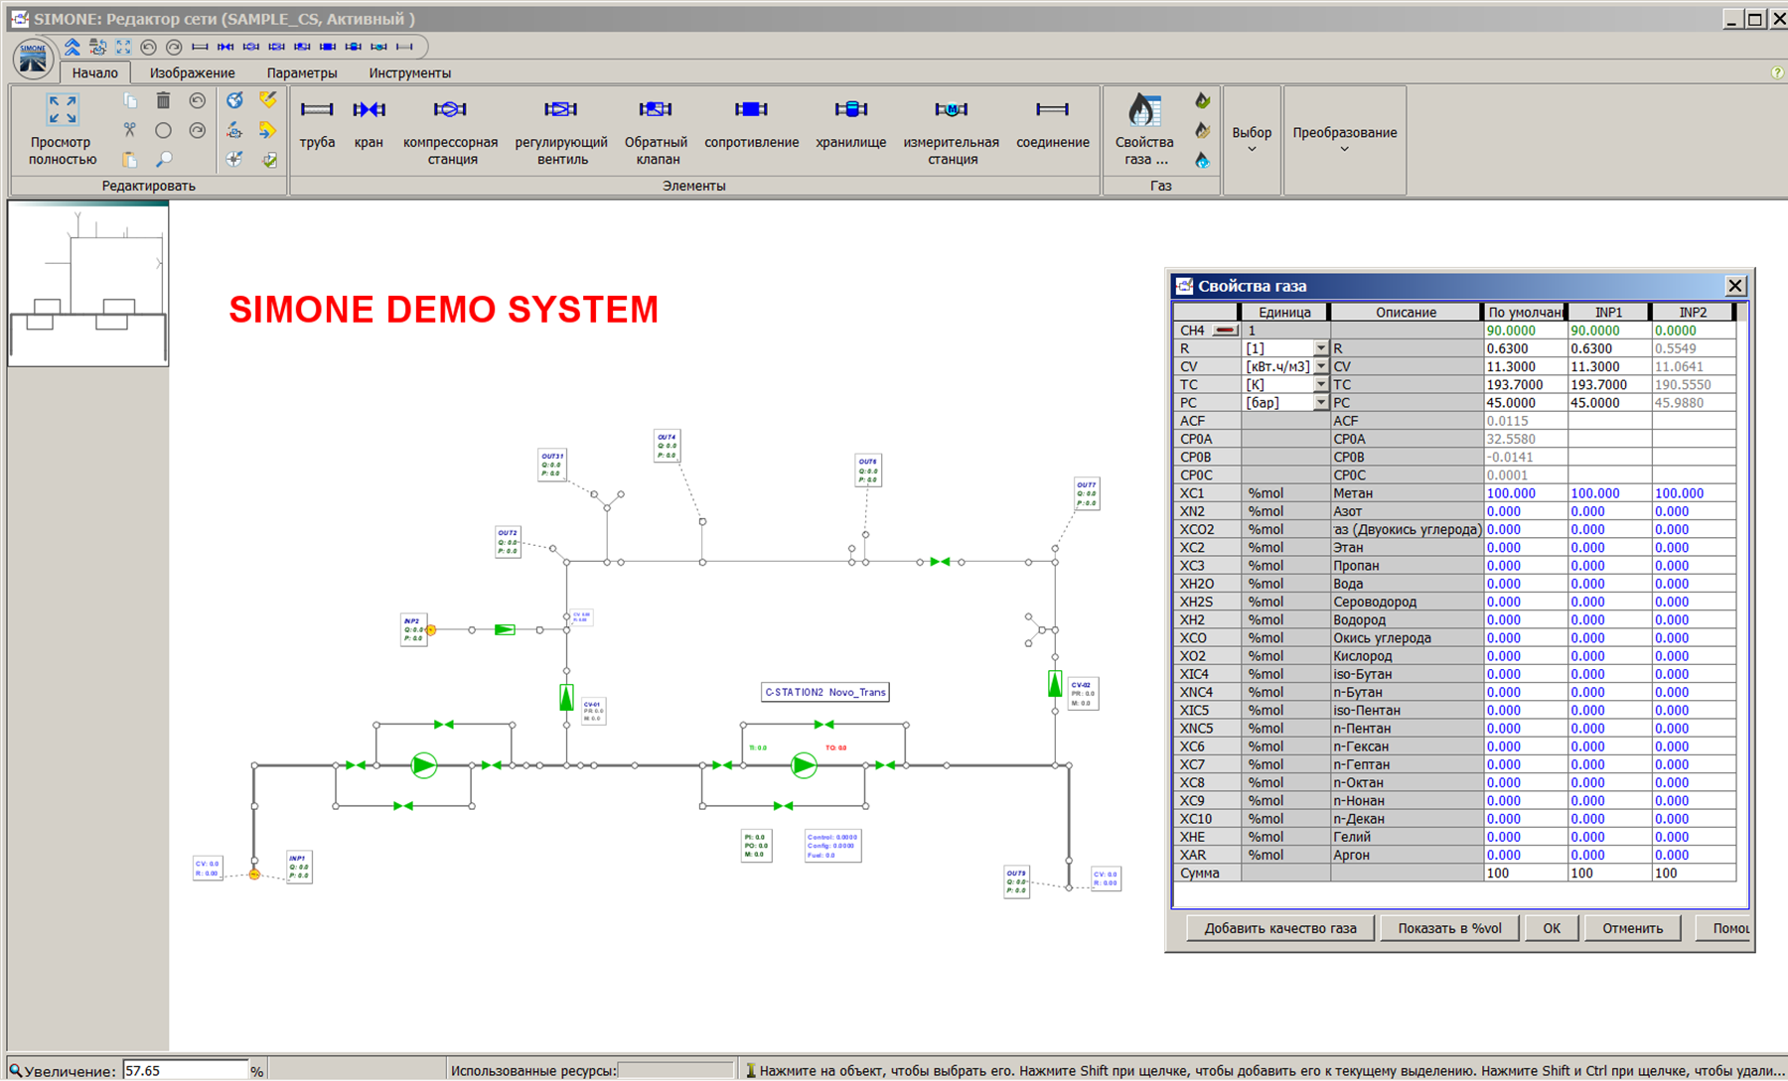This screenshot has width=1788, height=1081.
Task: Select the Обратный клапан element tool
Action: 656,131
